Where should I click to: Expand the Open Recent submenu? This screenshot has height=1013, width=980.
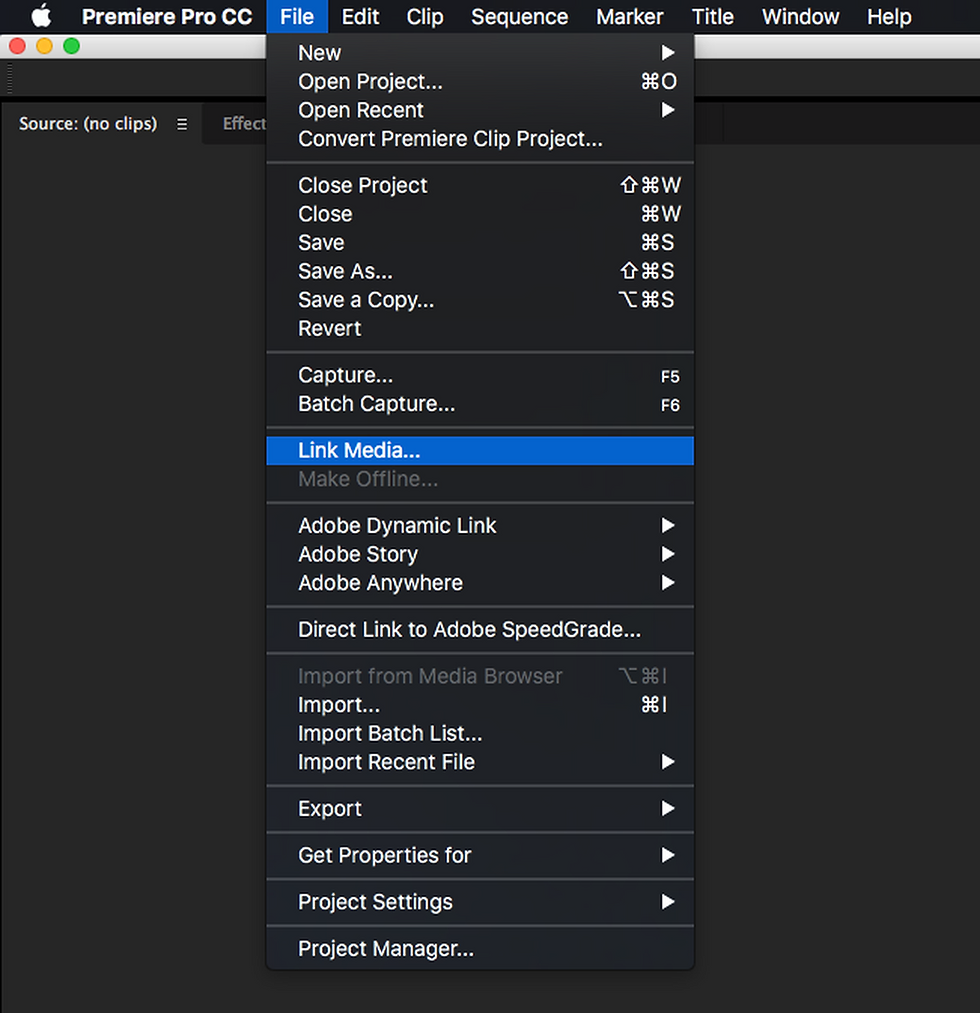(480, 110)
